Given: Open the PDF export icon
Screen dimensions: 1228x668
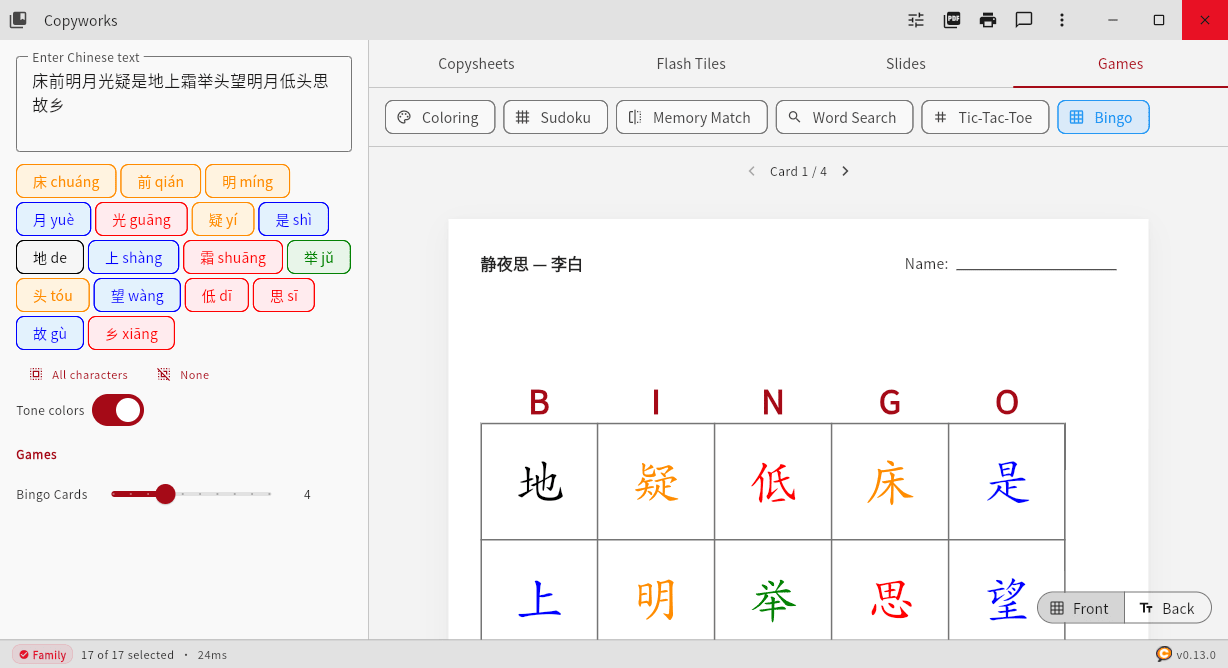Looking at the screenshot, I should pos(951,20).
